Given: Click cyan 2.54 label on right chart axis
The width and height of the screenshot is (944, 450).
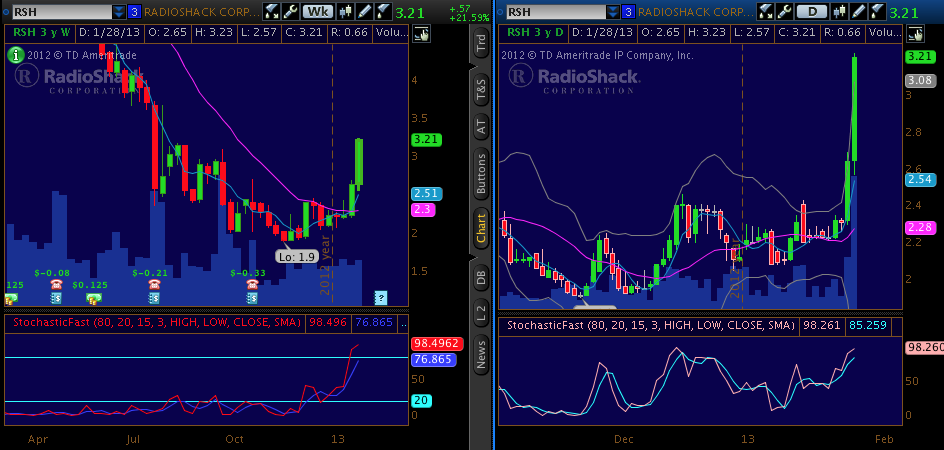Looking at the screenshot, I should click(x=919, y=180).
